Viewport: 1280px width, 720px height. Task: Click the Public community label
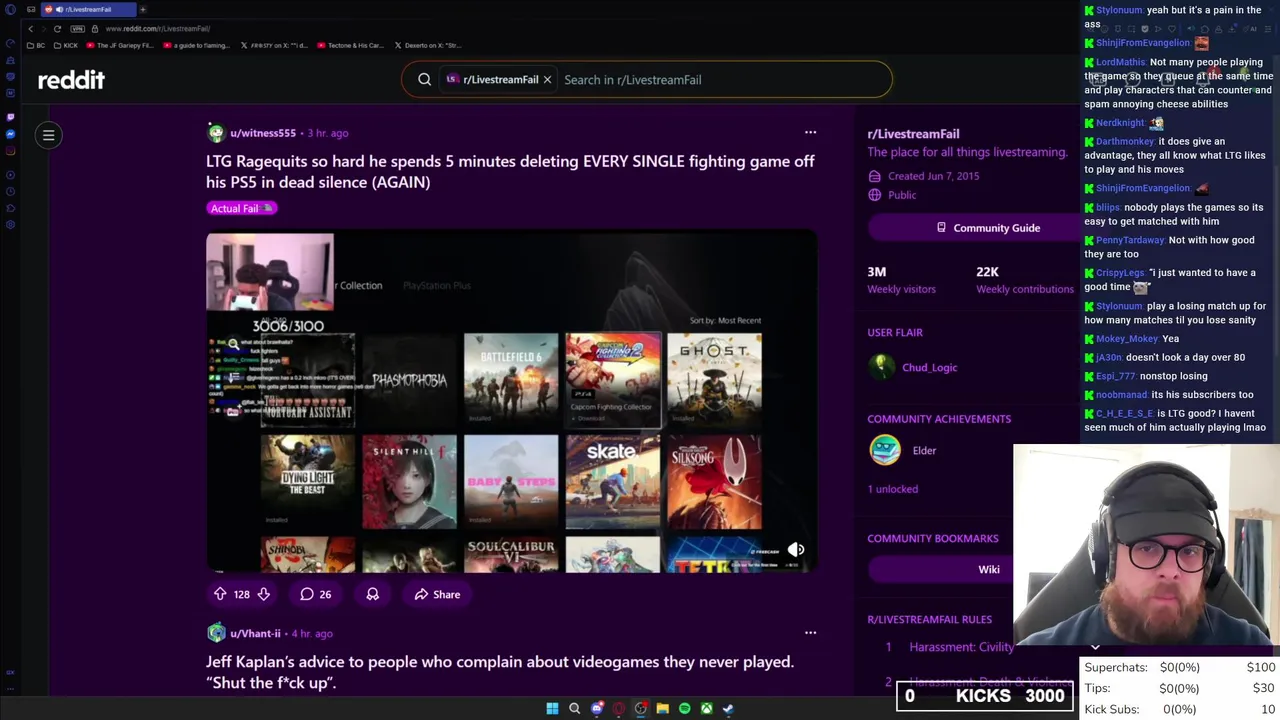[x=901, y=195]
